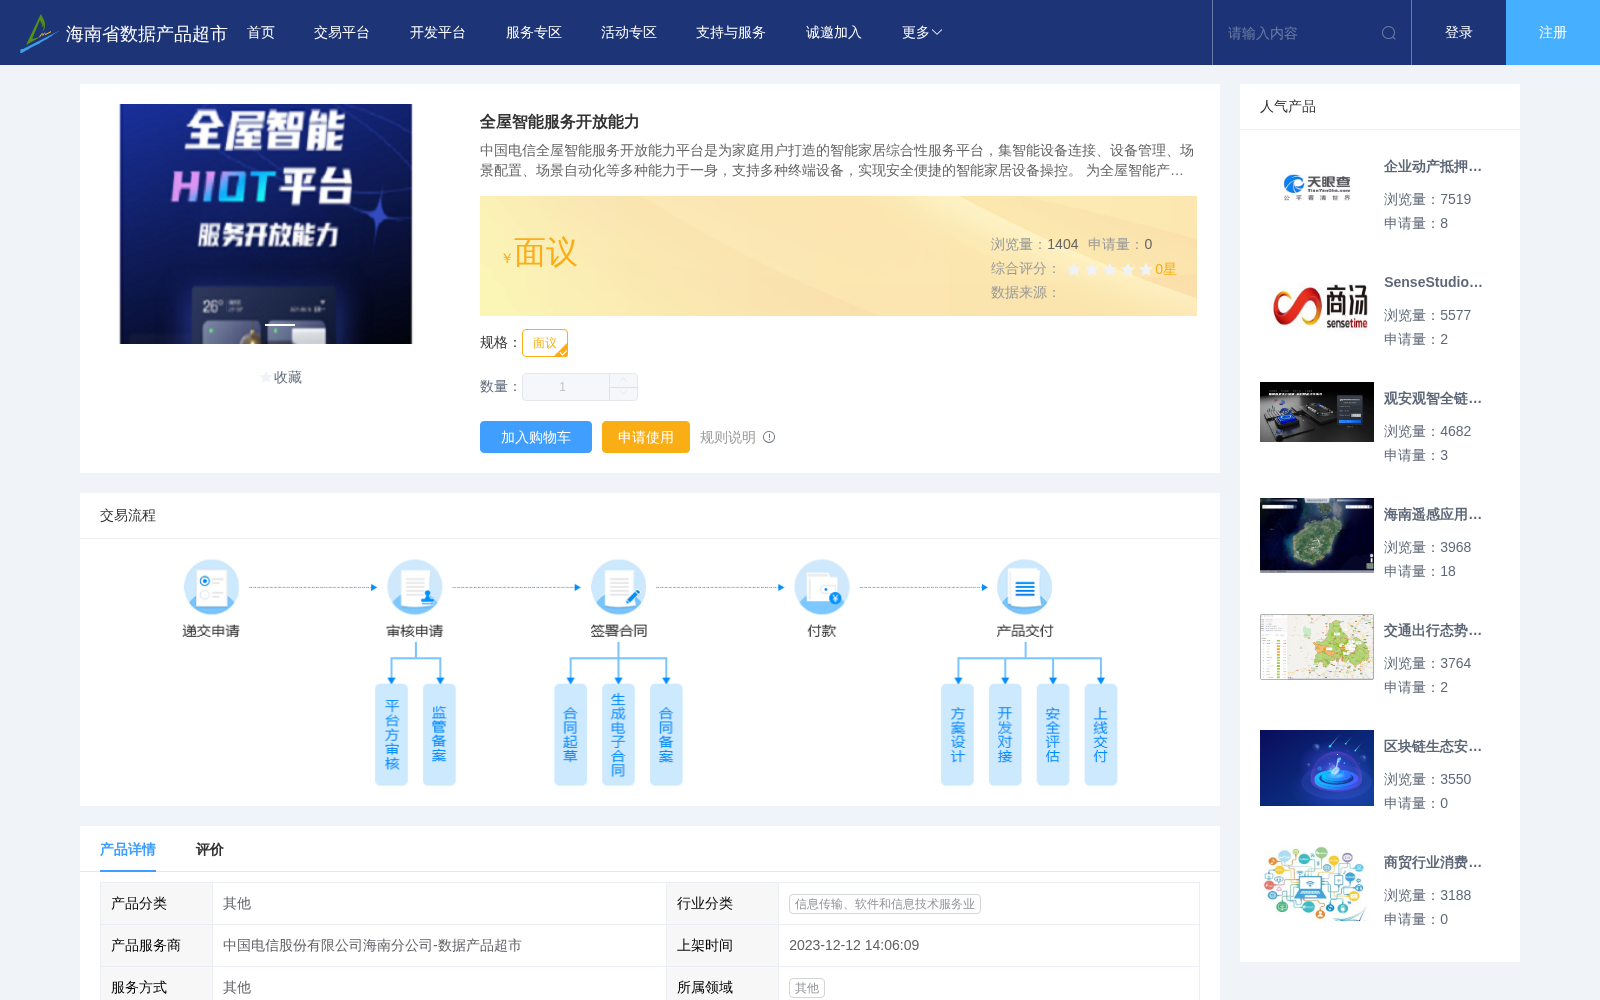1600x1000 pixels.
Task: Click the quantity input box
Action: click(566, 387)
